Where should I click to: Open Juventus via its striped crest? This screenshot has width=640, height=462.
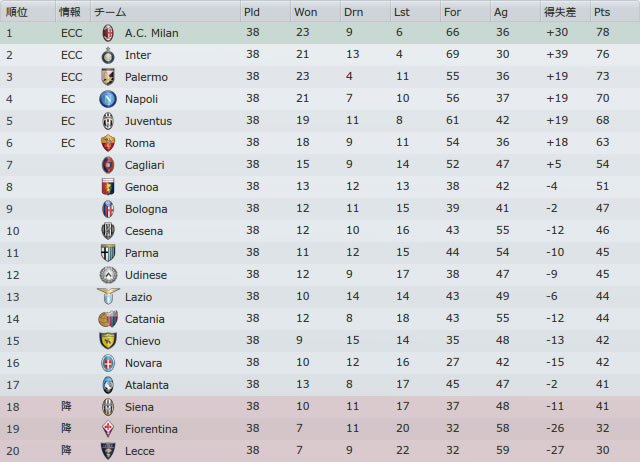click(108, 121)
